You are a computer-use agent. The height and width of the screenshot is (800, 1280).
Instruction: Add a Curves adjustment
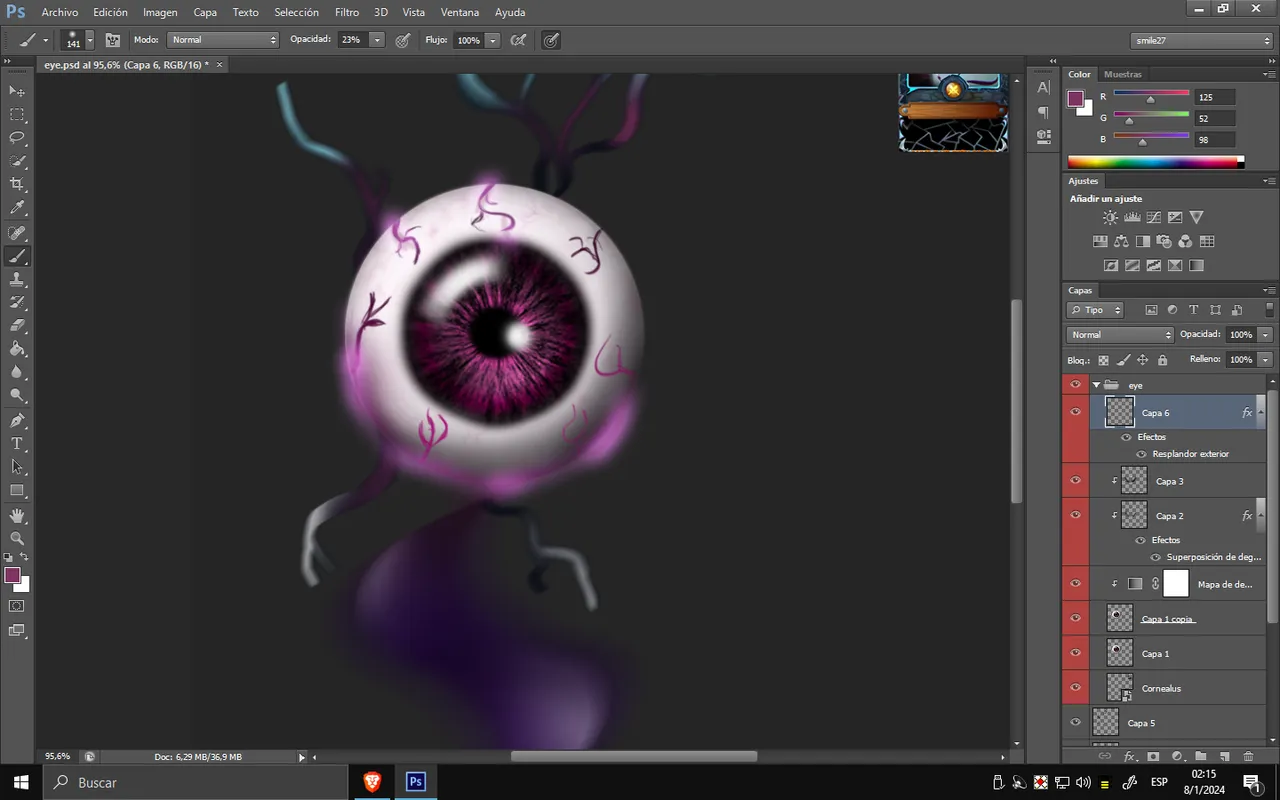click(x=1153, y=217)
